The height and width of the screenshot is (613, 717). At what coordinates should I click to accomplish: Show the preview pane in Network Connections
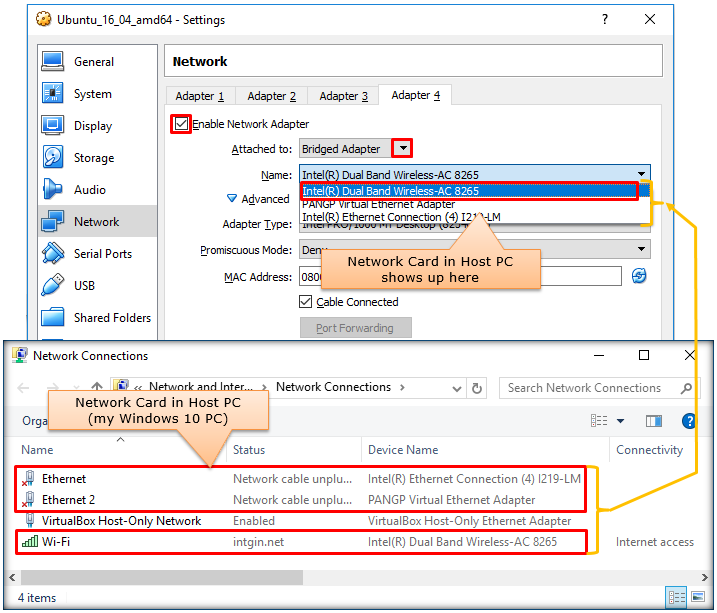653,421
